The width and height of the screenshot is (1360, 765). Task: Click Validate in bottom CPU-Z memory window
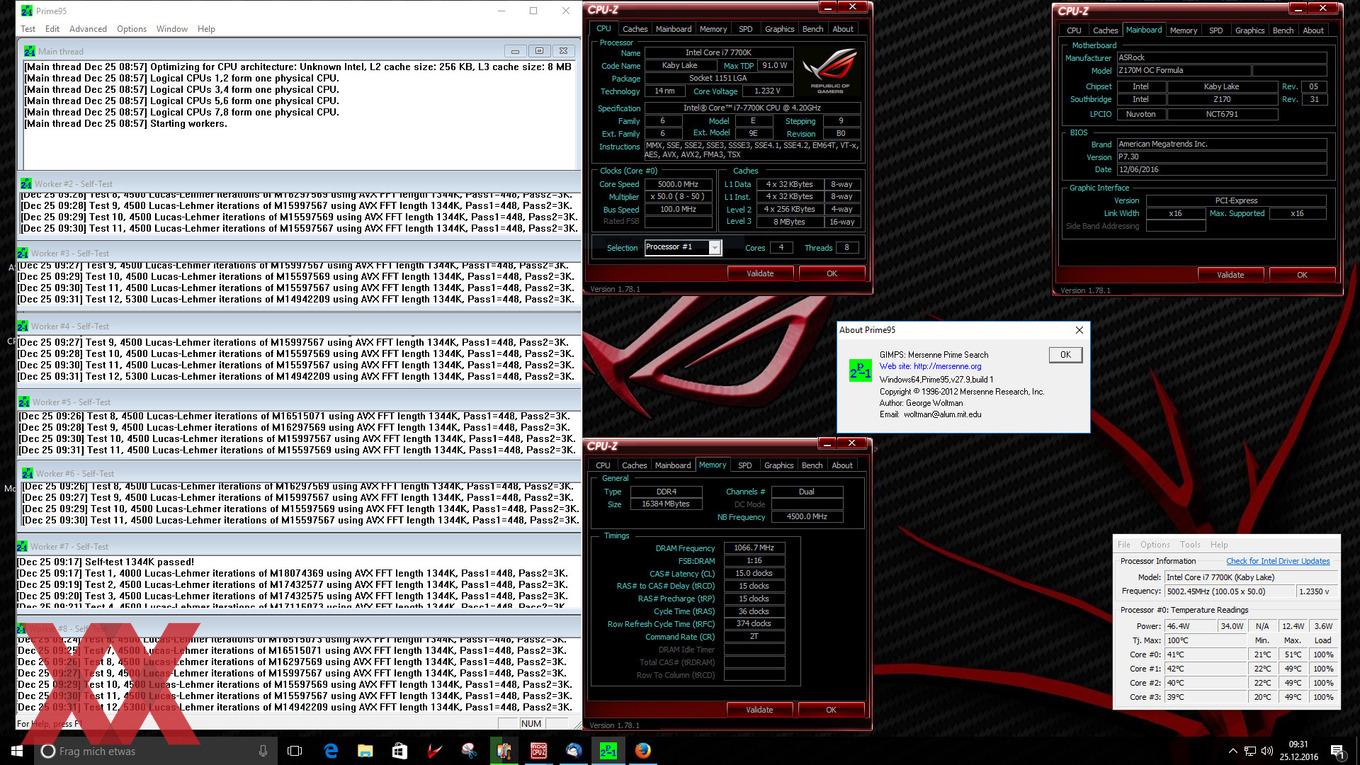(x=759, y=709)
